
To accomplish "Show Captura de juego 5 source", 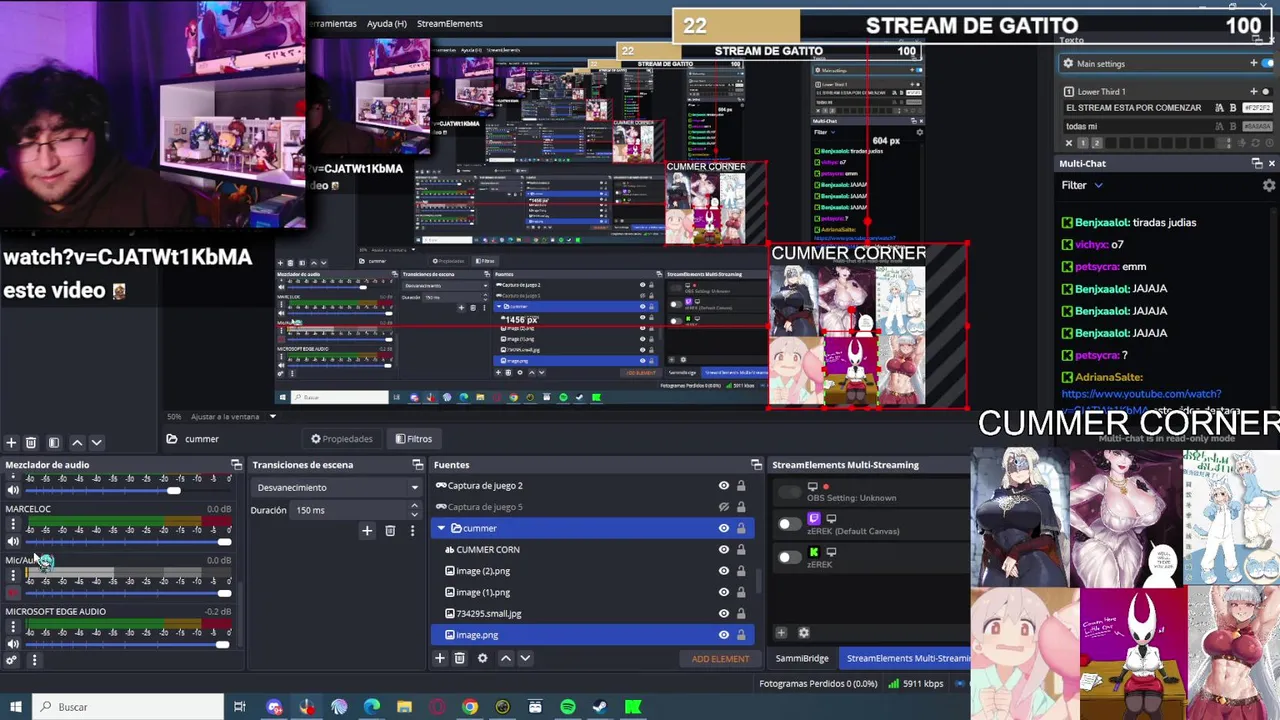I will (724, 507).
